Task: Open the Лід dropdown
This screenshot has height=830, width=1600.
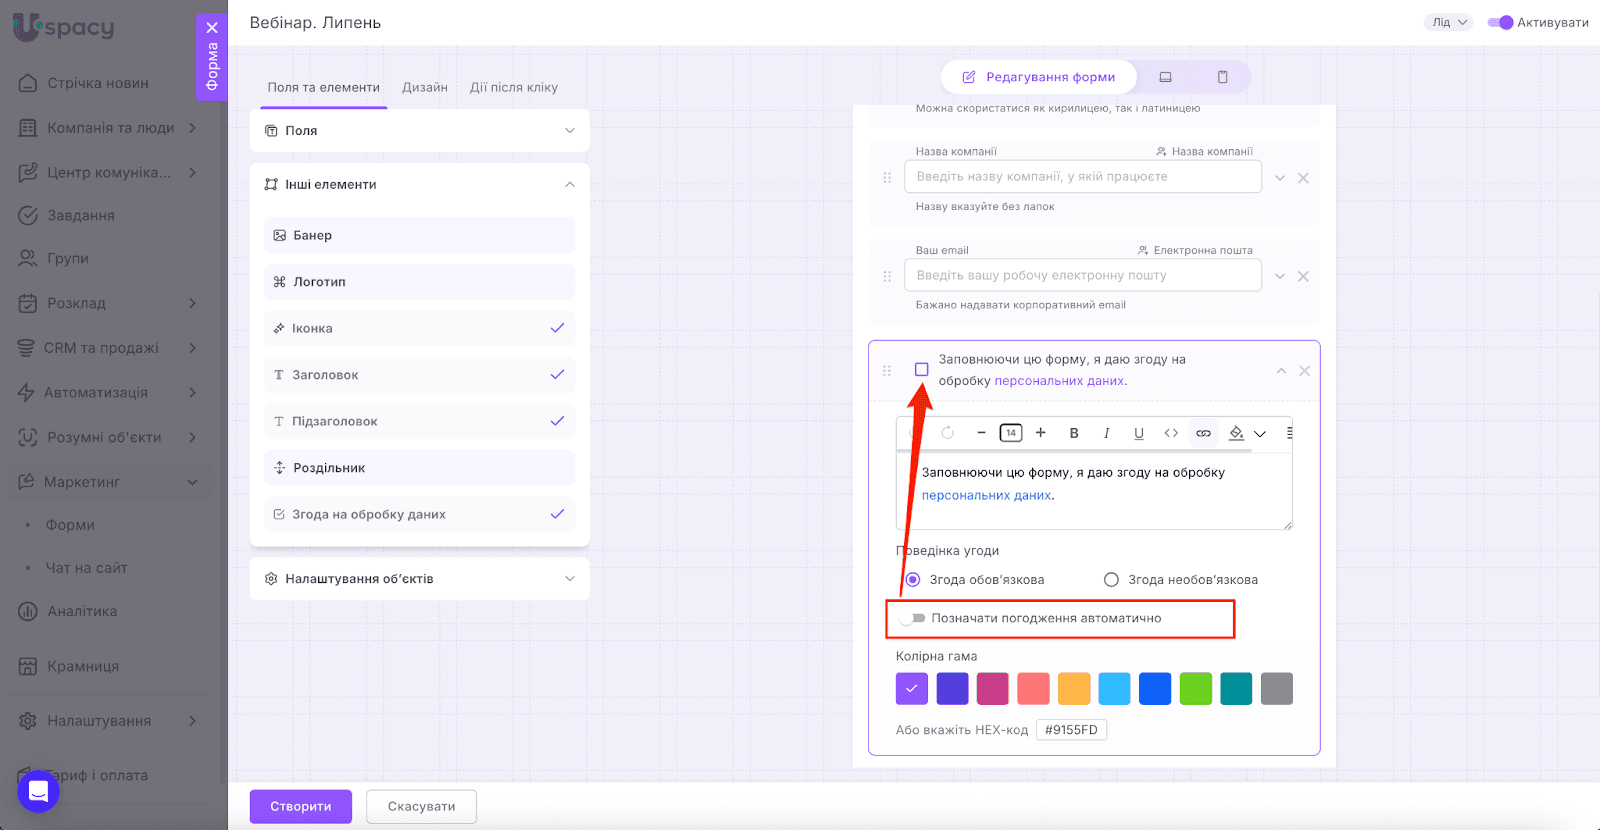Action: [x=1448, y=23]
